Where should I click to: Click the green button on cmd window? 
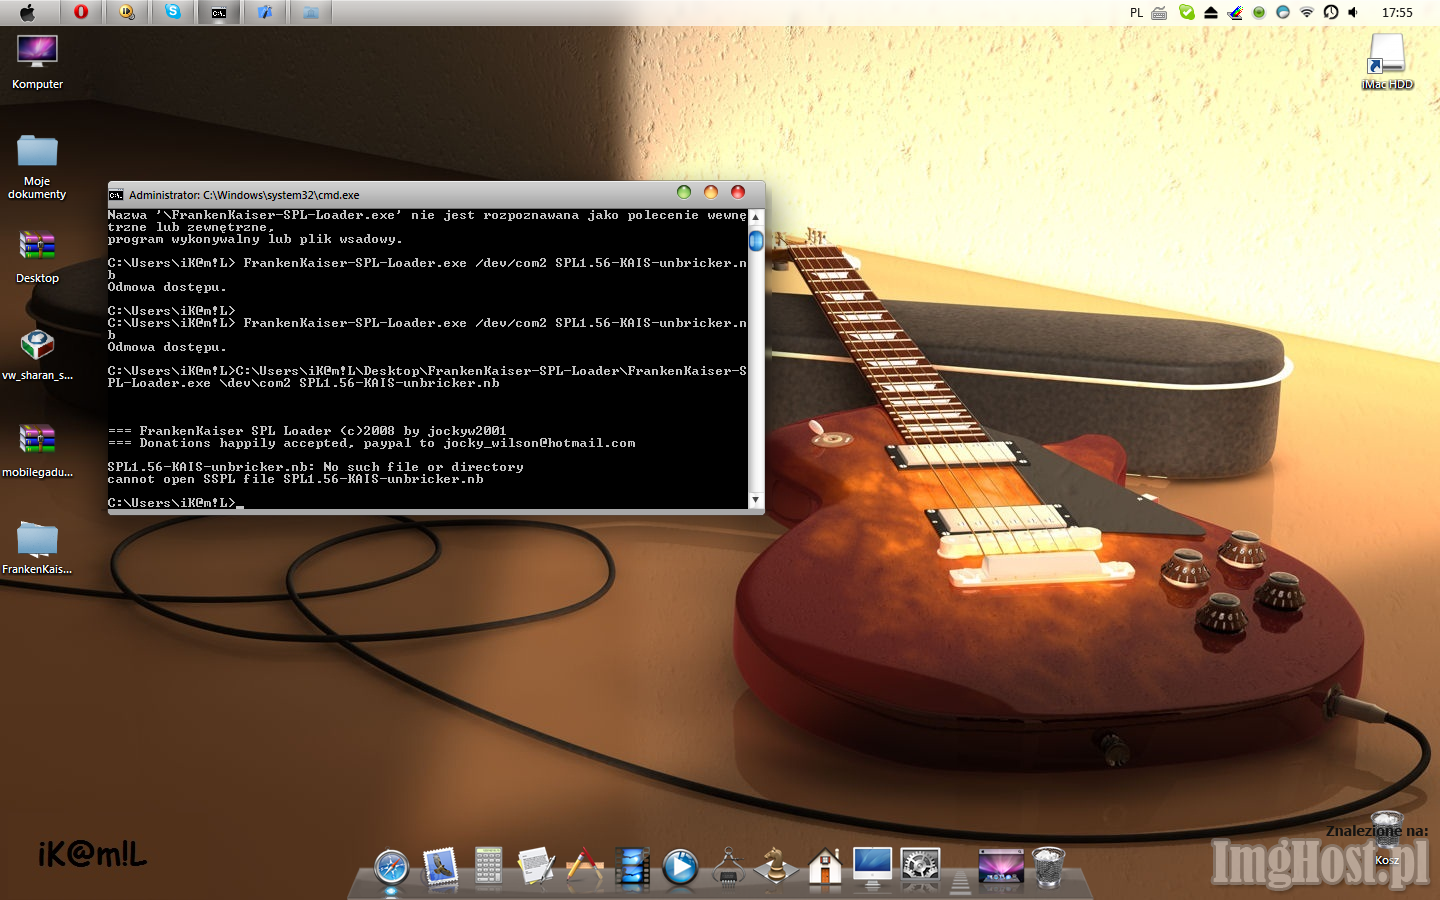point(684,192)
